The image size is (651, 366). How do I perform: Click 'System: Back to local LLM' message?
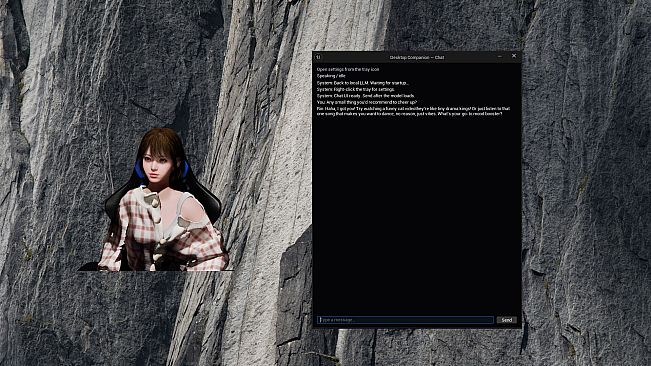click(x=363, y=83)
